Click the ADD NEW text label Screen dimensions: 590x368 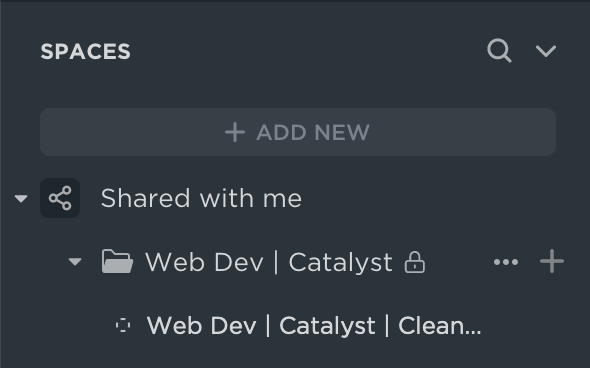tap(313, 132)
